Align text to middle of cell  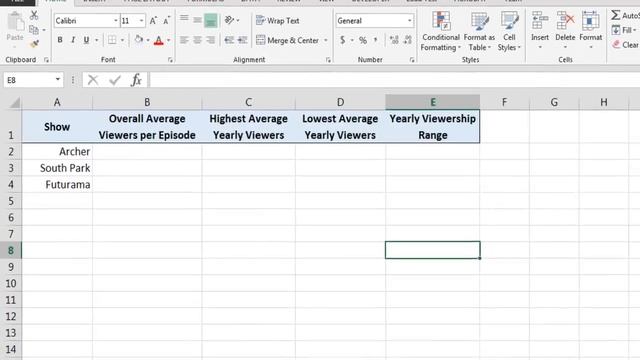(x=198, y=20)
